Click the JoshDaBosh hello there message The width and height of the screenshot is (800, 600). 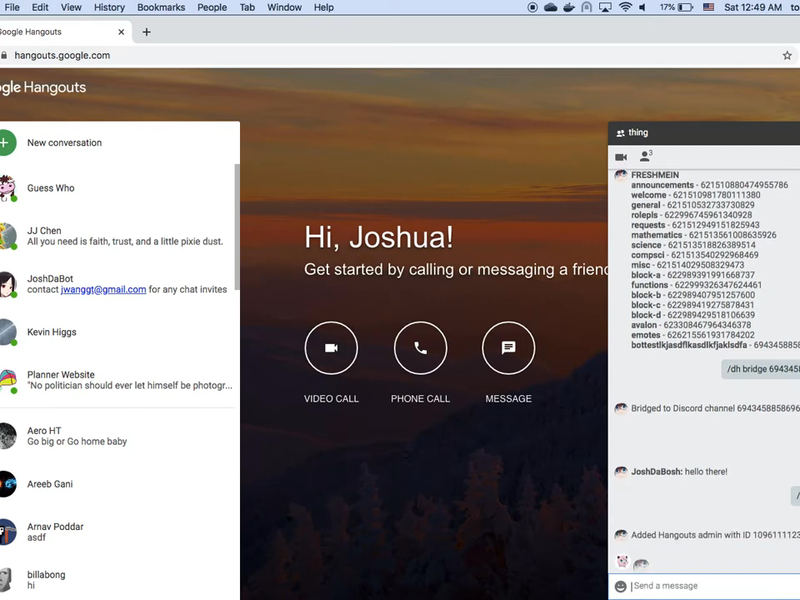(x=679, y=471)
